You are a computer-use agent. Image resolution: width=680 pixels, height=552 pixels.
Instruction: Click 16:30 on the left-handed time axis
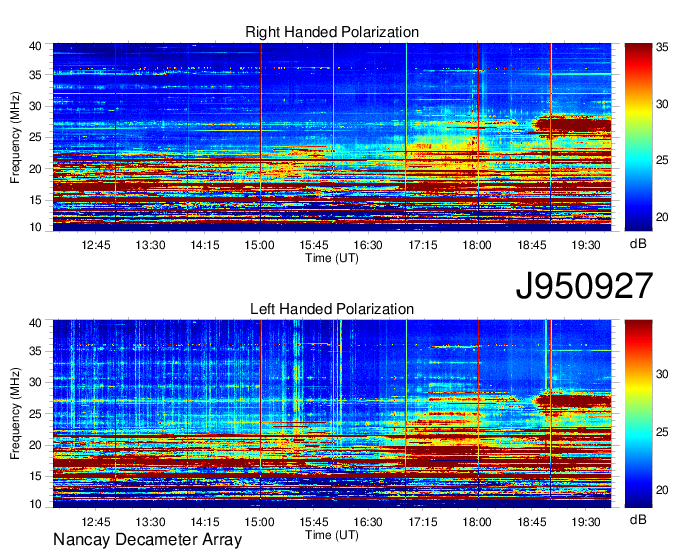pos(368,522)
